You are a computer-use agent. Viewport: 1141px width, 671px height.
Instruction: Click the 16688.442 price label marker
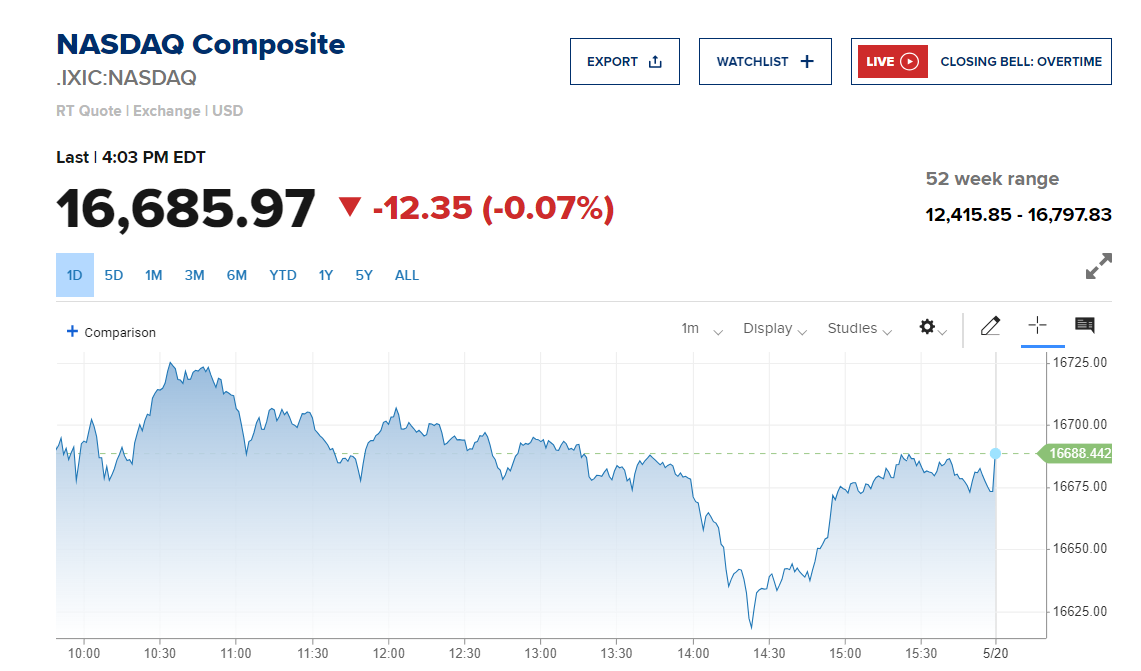1079,454
